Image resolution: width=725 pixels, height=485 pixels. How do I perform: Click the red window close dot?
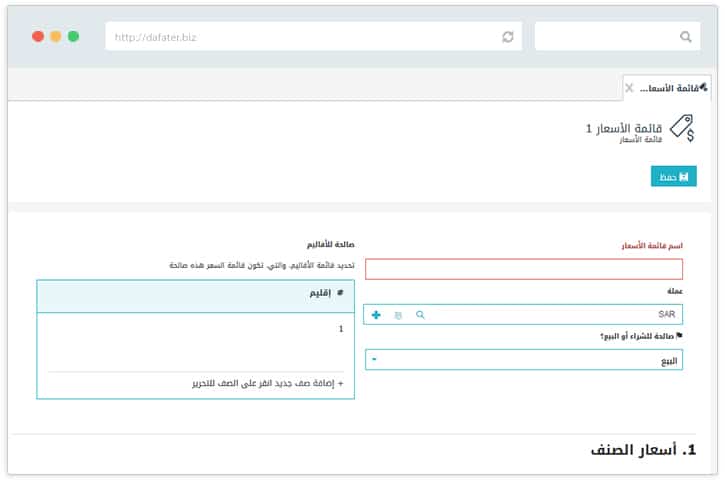point(38,37)
